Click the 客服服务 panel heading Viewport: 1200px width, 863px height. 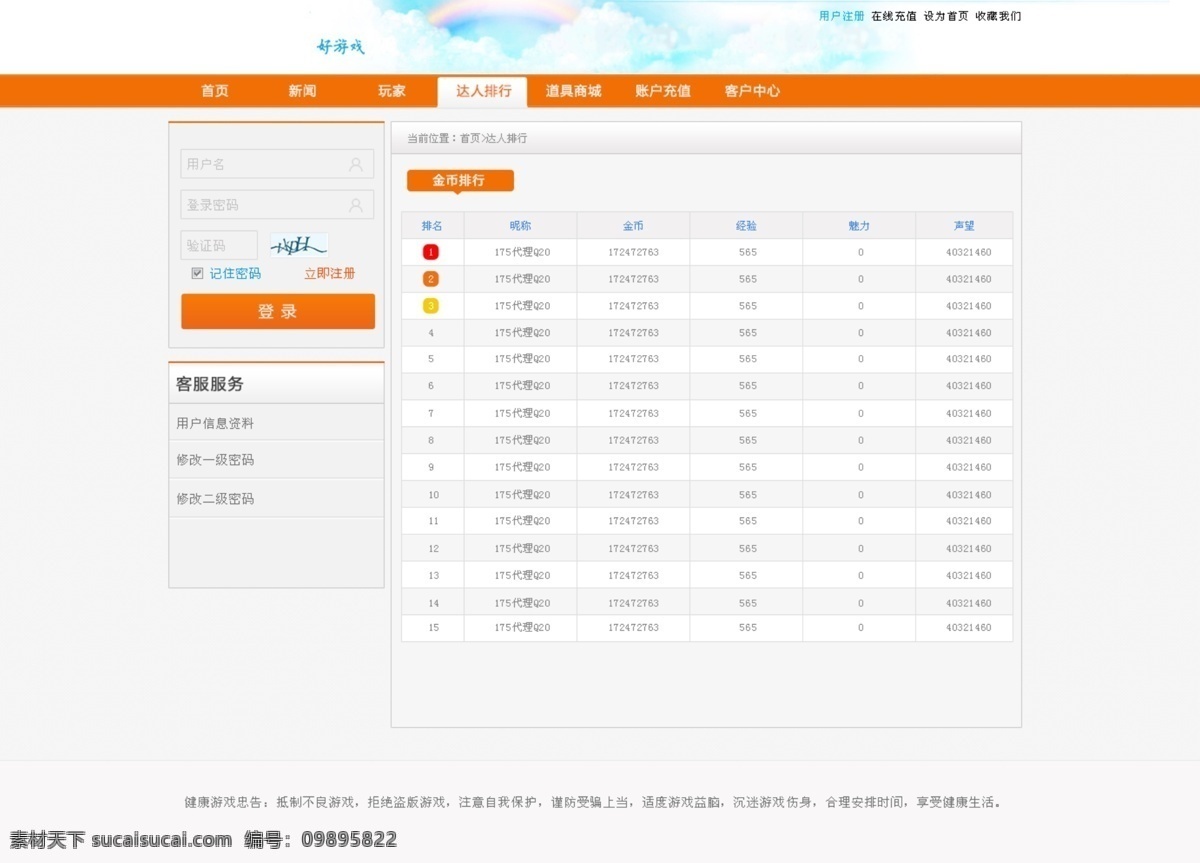[x=210, y=384]
